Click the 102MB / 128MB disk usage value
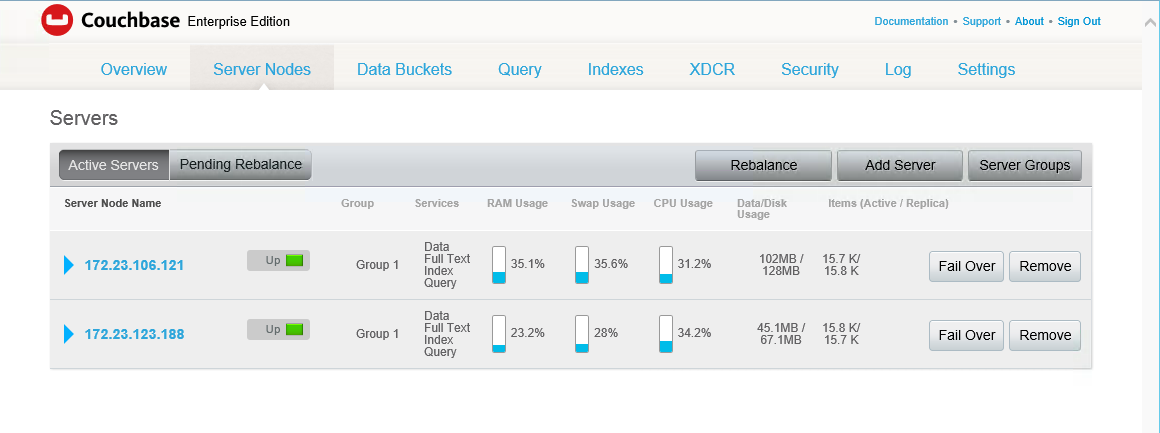Screen dimensions: 1160x433 (781, 265)
